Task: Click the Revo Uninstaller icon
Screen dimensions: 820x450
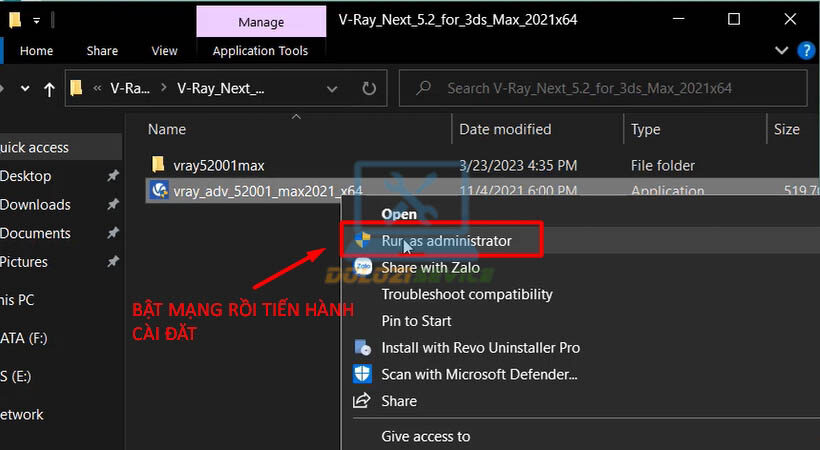Action: click(362, 347)
